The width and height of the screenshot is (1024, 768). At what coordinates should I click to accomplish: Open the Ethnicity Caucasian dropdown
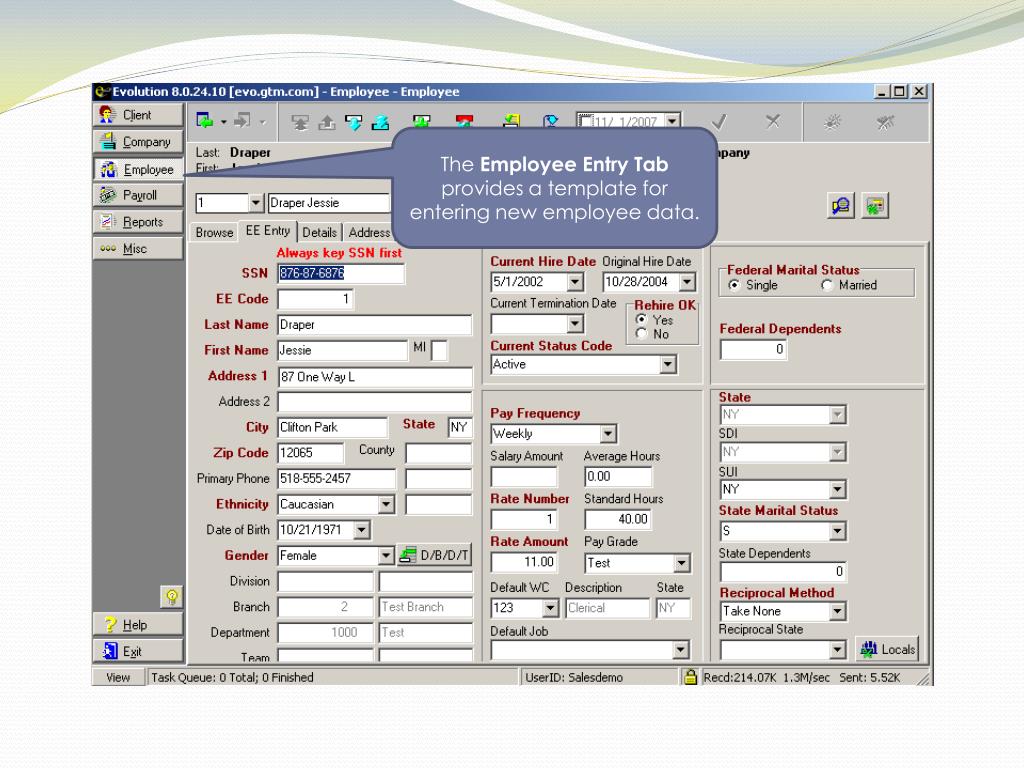click(387, 504)
